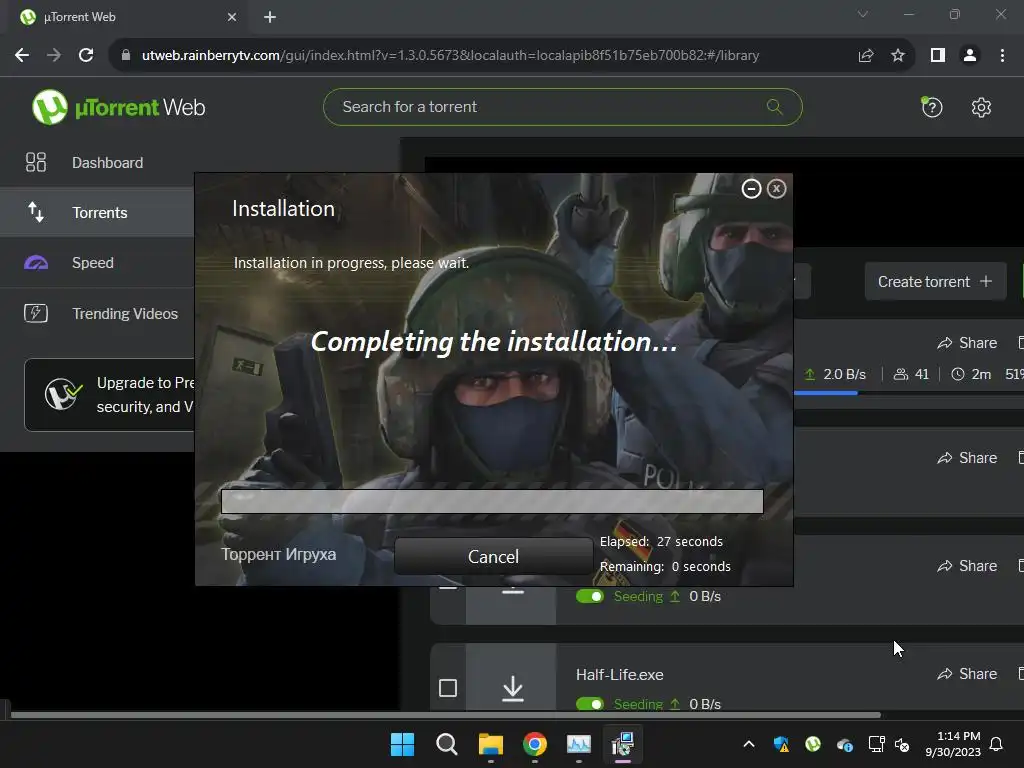Go to Trending Videos
The height and width of the screenshot is (768, 1024).
coord(97,313)
